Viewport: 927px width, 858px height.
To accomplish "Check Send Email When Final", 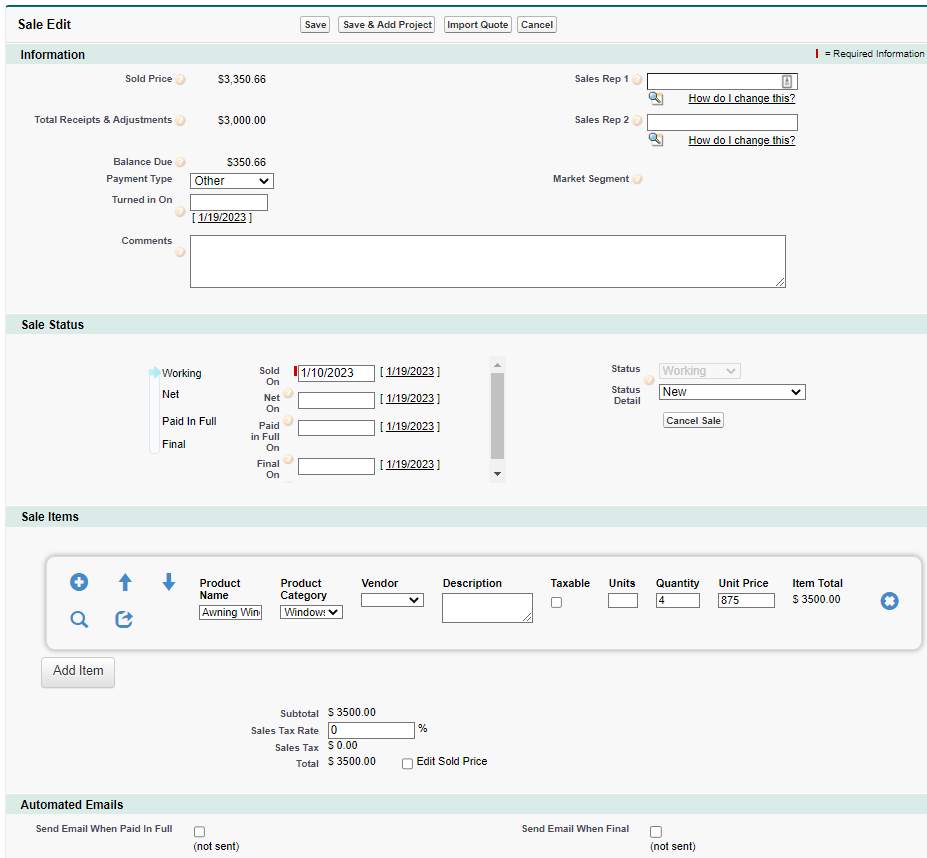I will tap(656, 832).
